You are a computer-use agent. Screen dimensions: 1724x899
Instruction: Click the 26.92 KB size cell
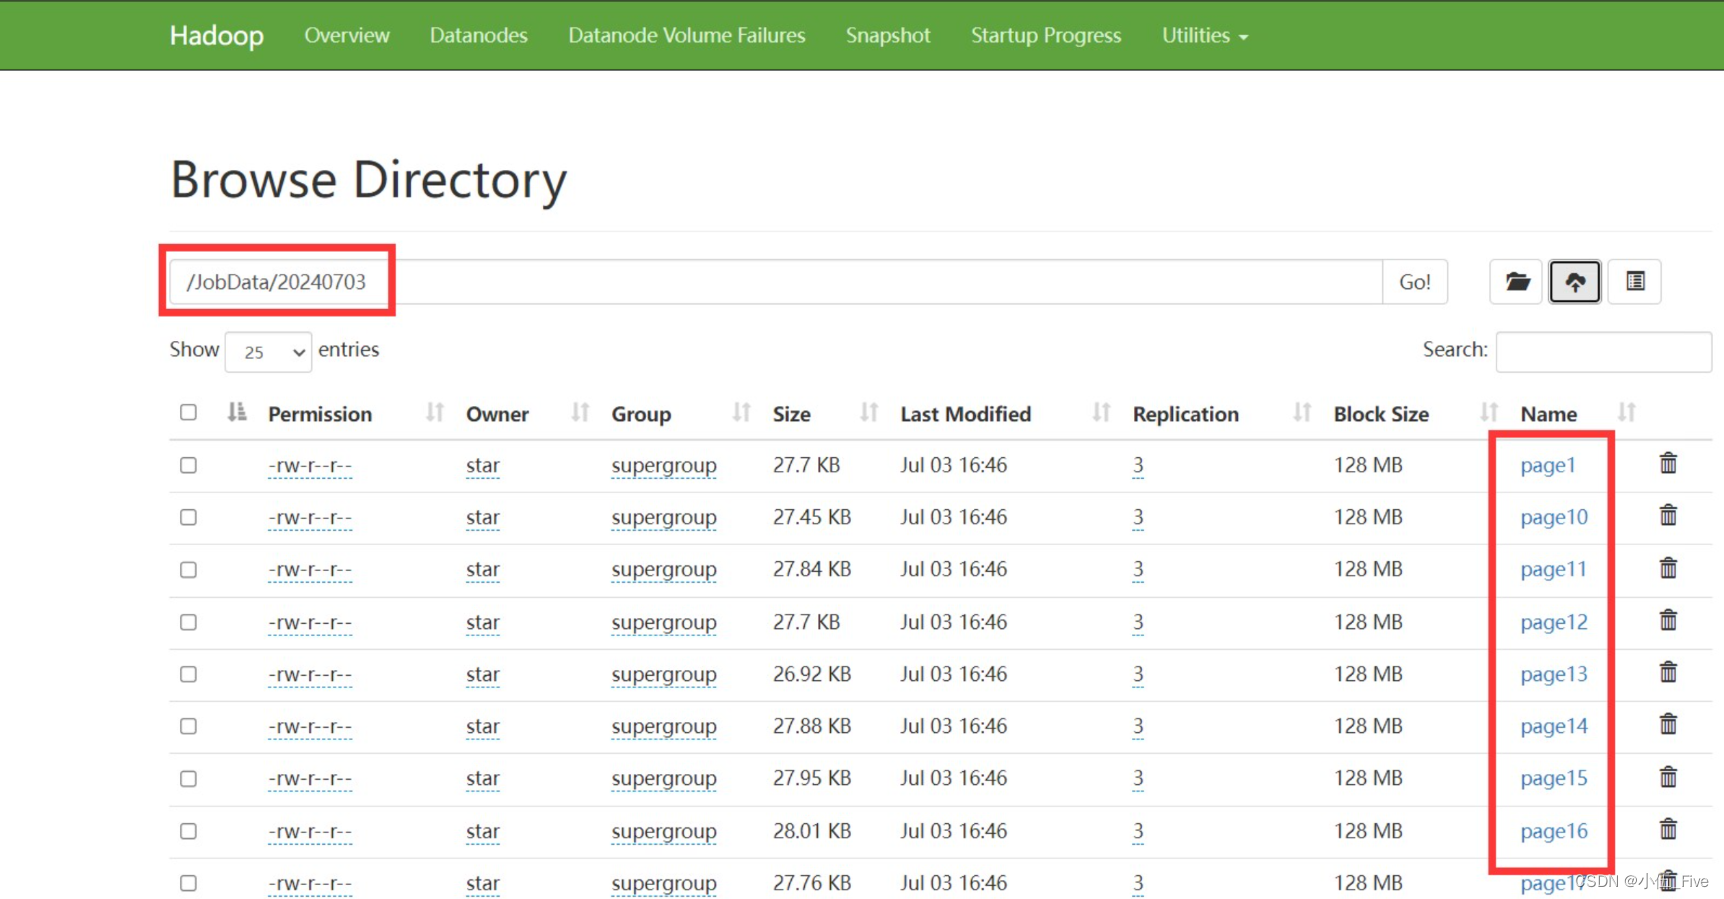pos(812,674)
